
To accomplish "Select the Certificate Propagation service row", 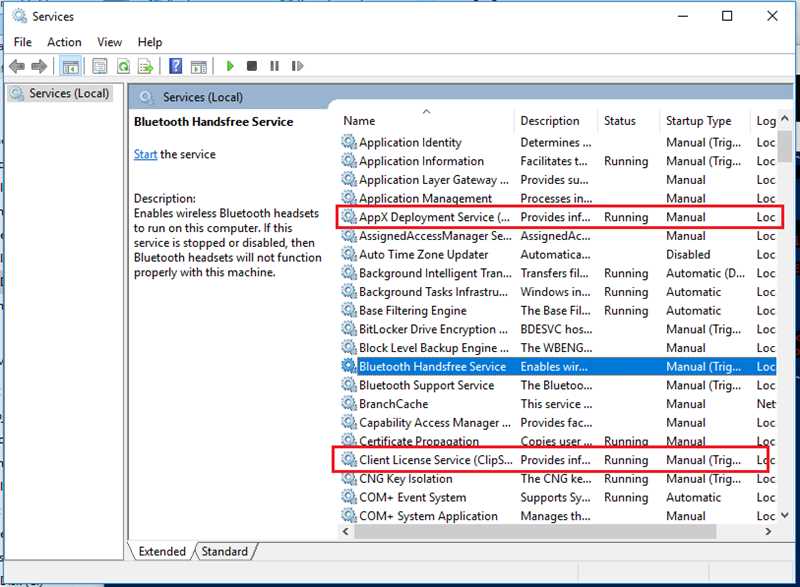I will [x=558, y=441].
